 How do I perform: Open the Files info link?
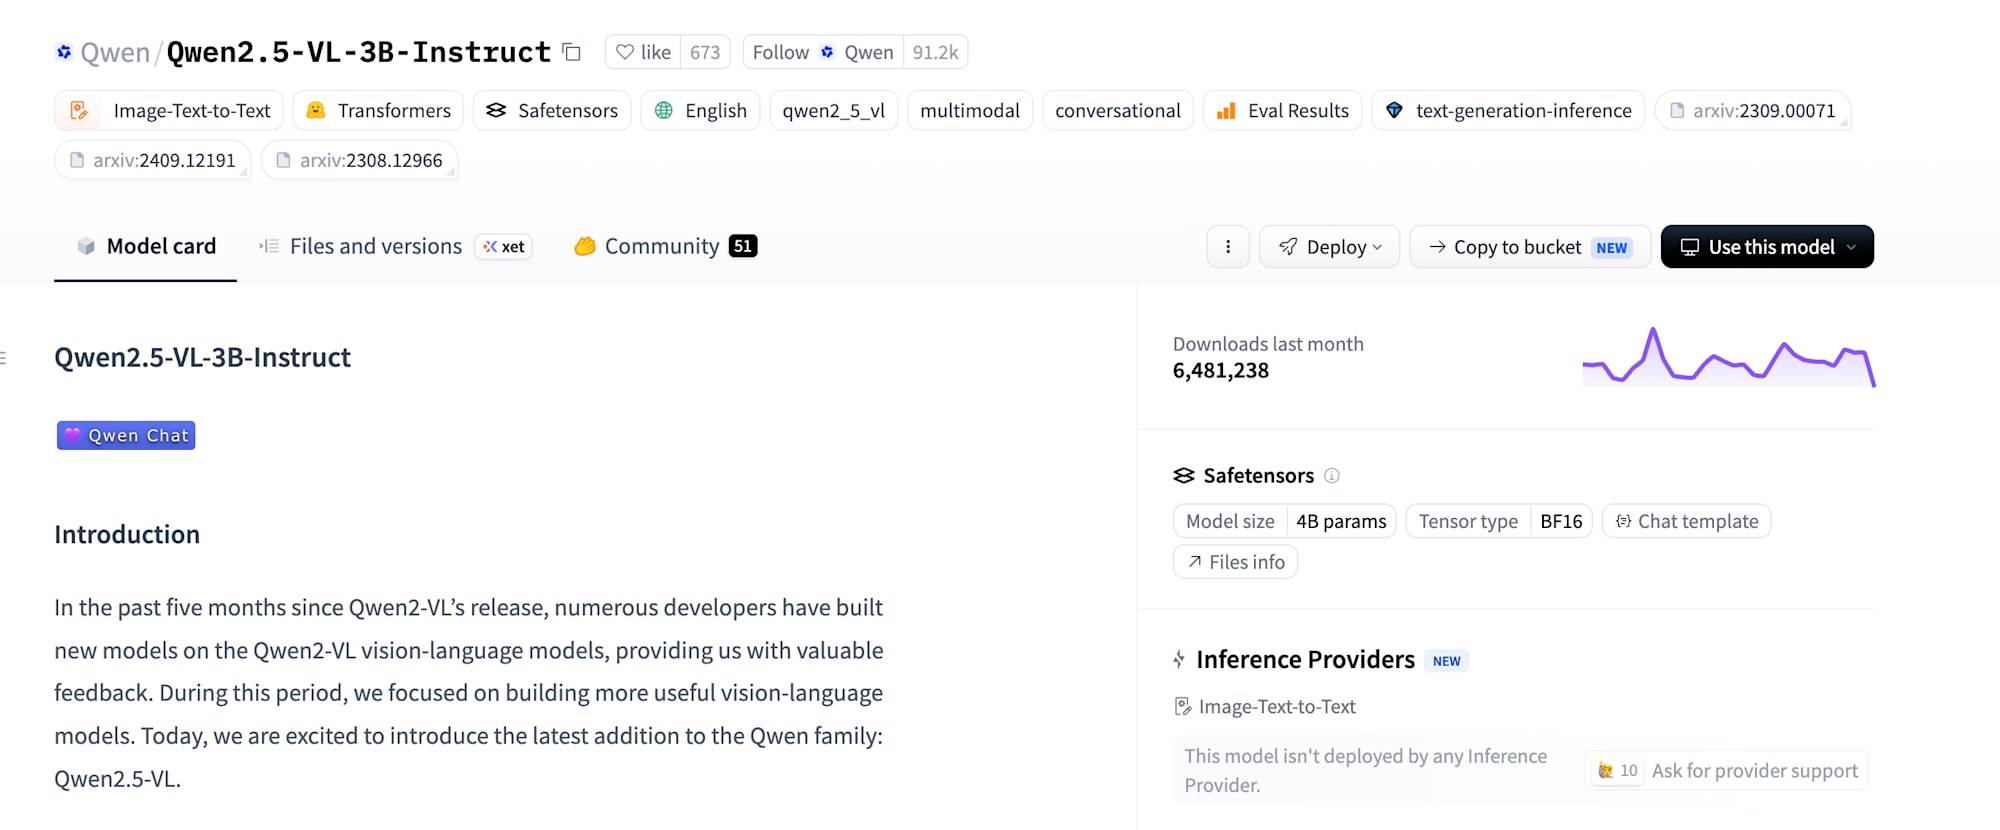click(x=1235, y=562)
